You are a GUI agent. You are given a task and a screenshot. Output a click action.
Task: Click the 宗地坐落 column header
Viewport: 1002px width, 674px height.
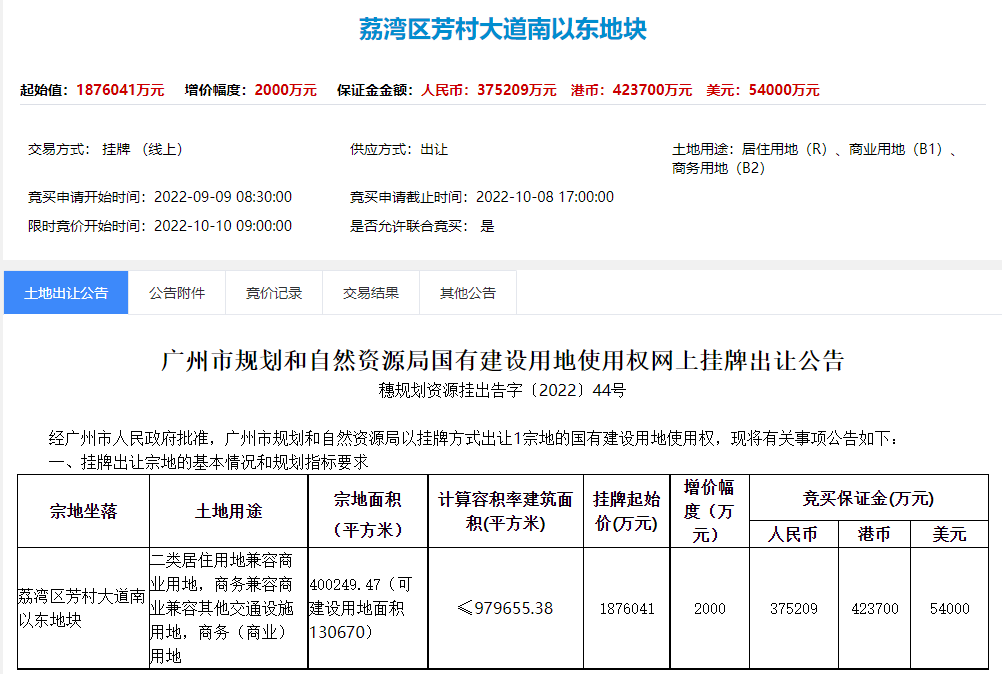(84, 511)
